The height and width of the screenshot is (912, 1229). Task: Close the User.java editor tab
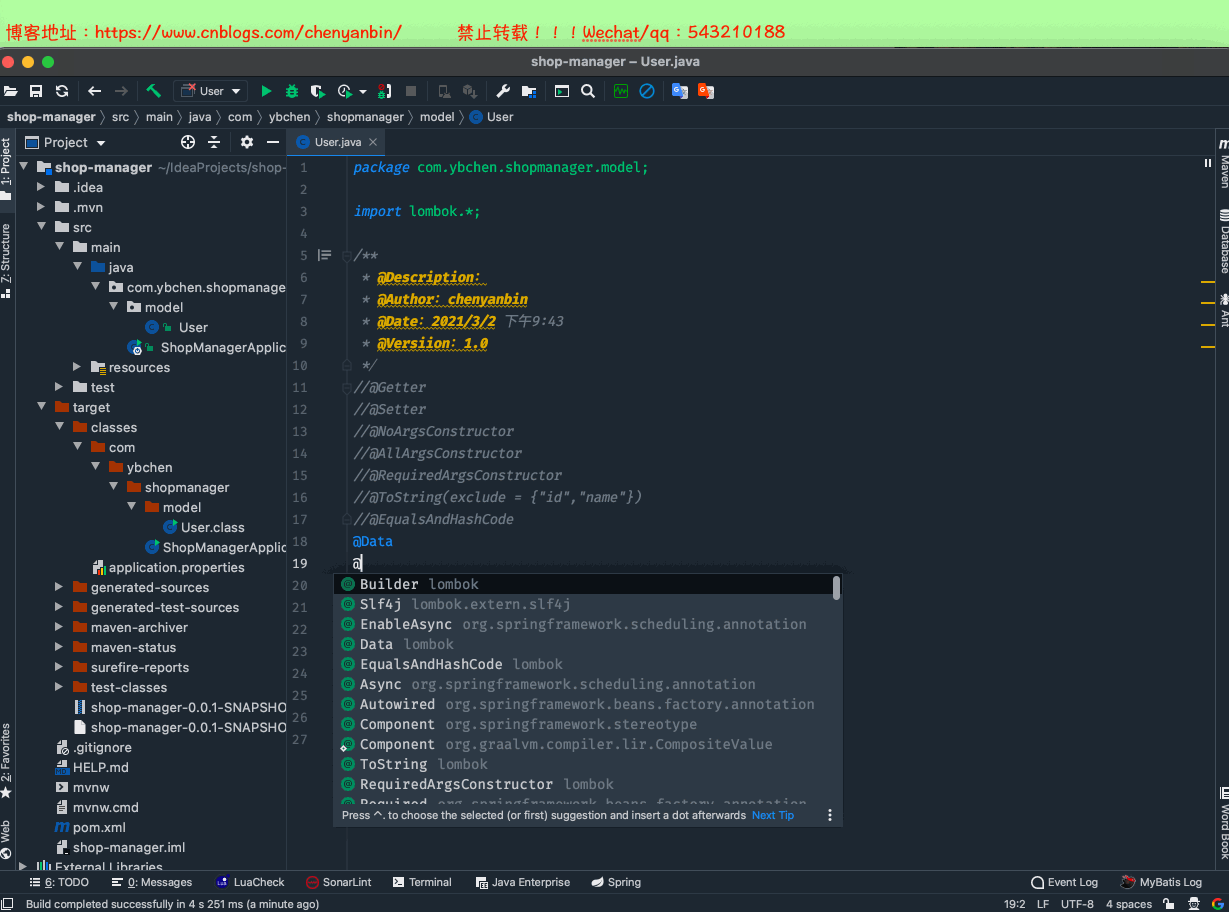pyautogui.click(x=373, y=142)
